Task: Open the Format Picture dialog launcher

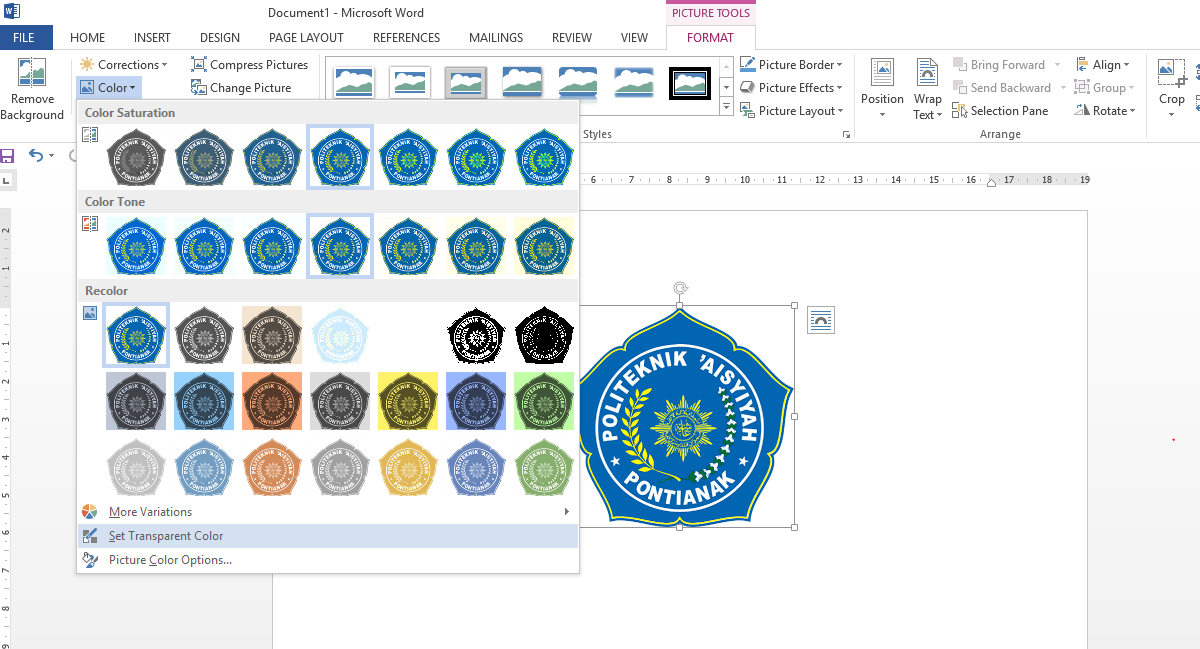Action: (847, 134)
